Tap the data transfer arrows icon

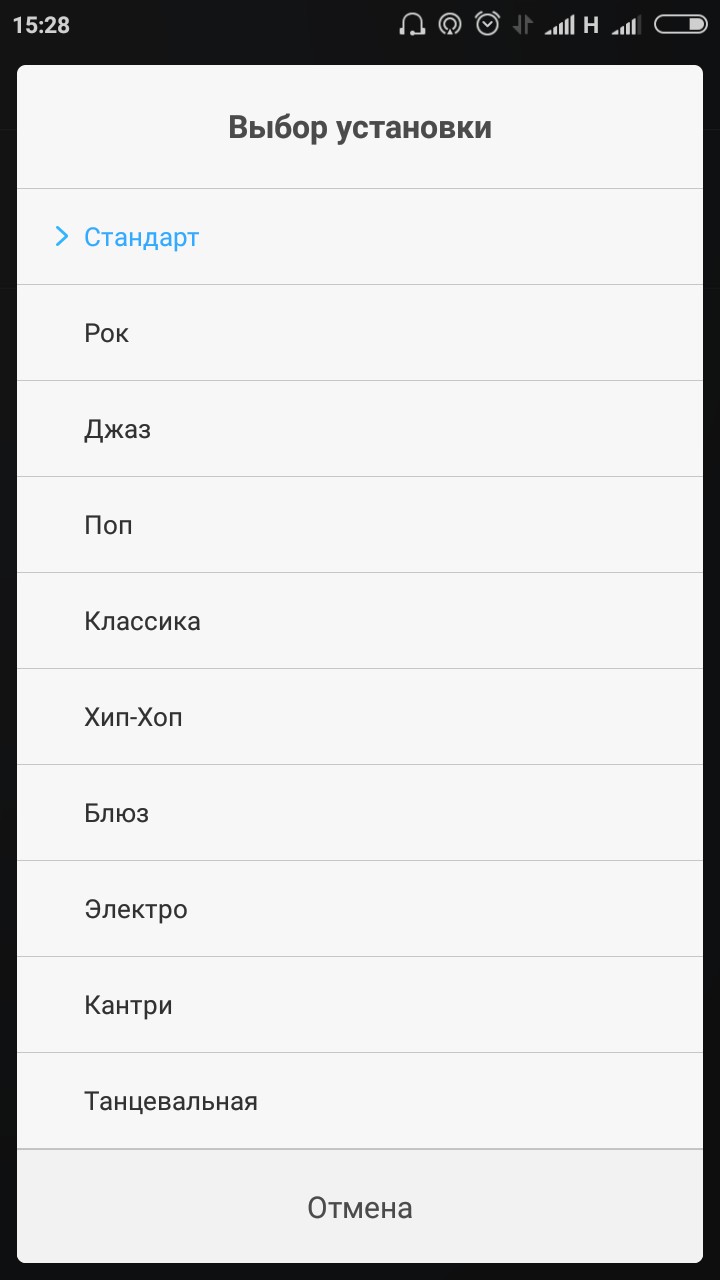[522, 25]
